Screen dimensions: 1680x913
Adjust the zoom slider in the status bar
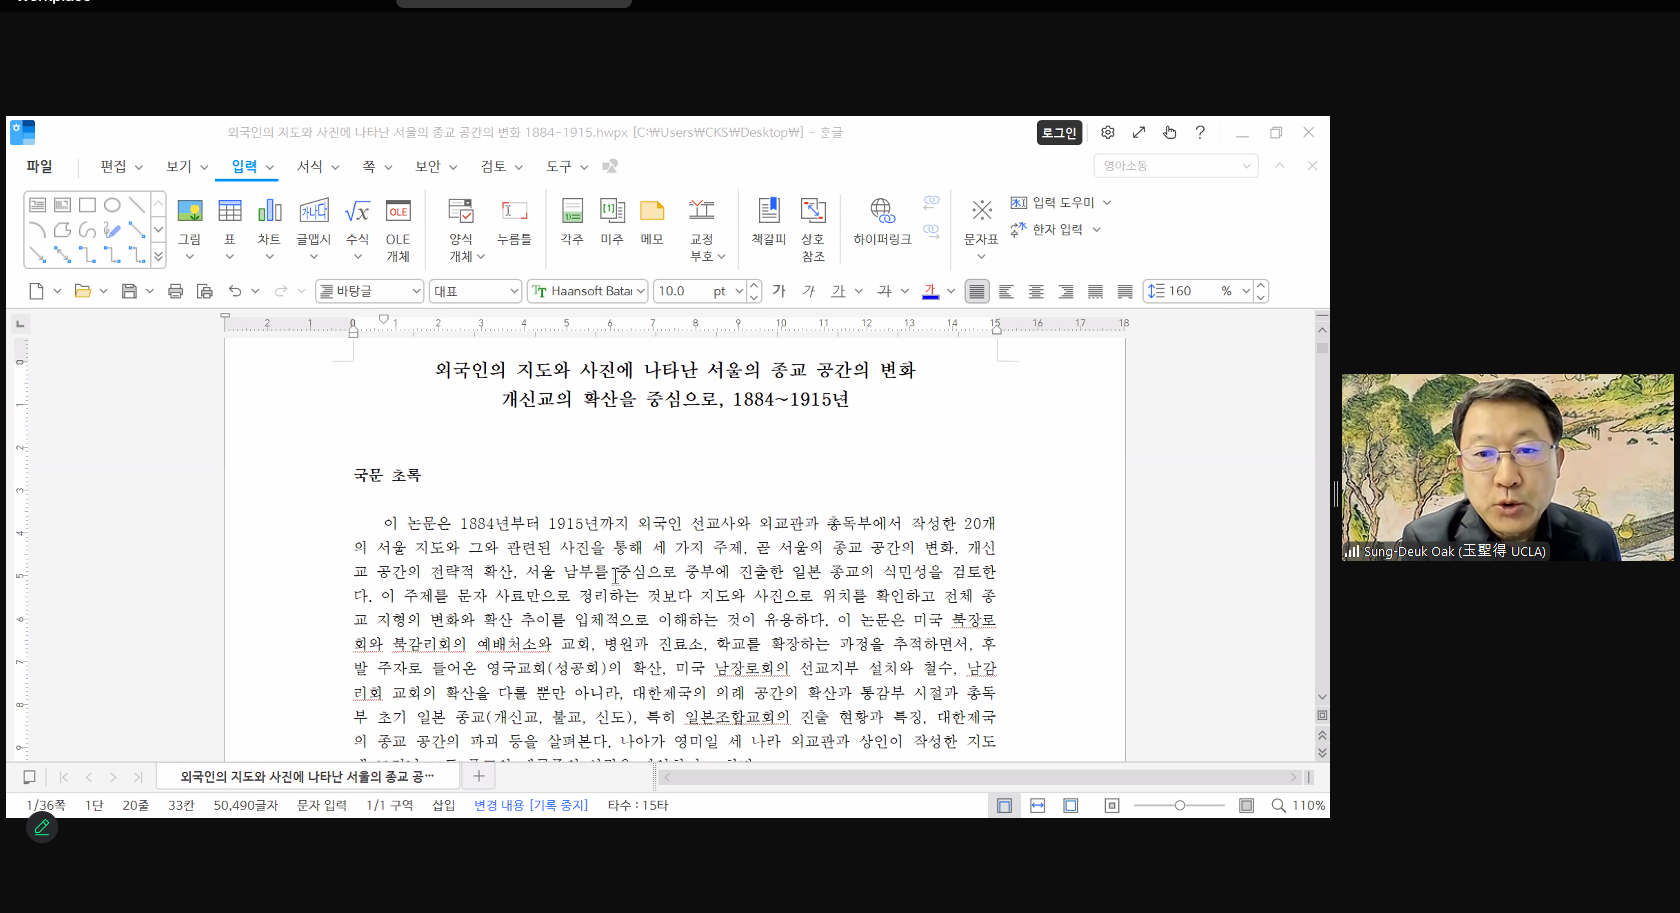click(x=1180, y=805)
